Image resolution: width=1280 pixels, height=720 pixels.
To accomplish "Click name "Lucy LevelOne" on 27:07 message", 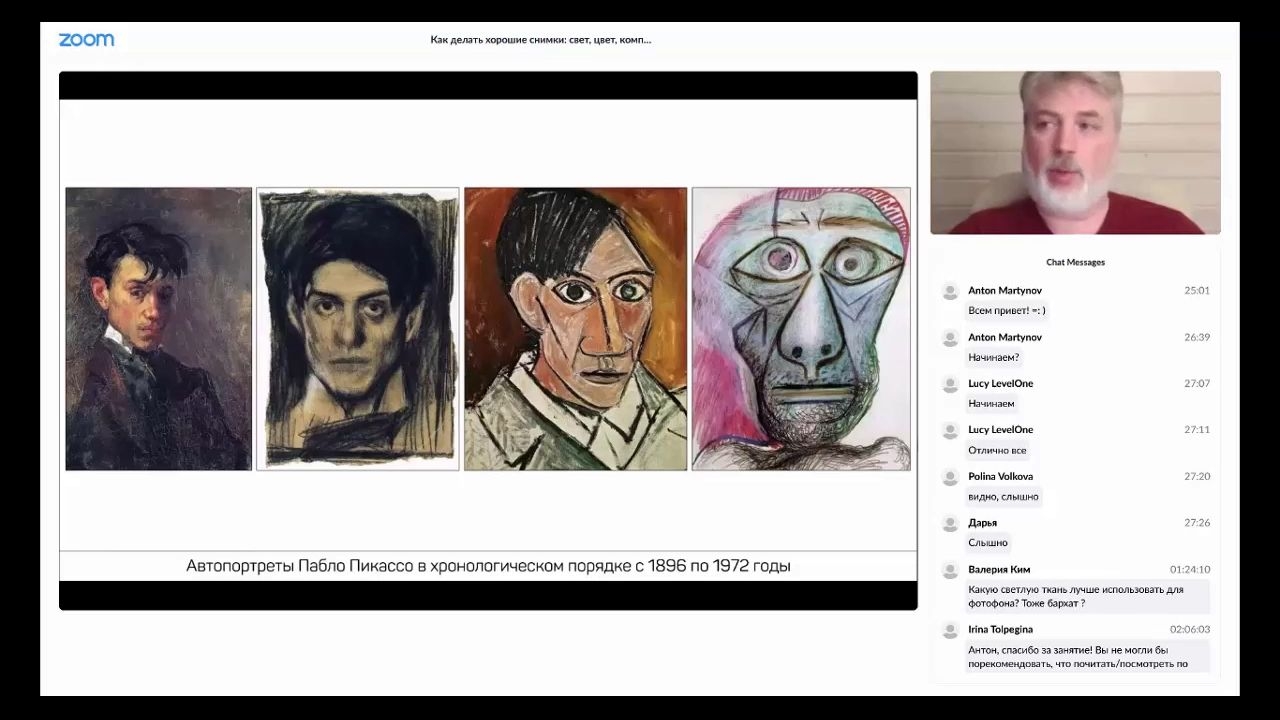I will click(1001, 384).
